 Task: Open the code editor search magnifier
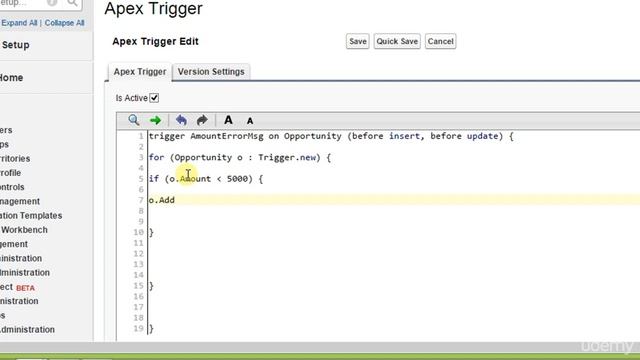pyautogui.click(x=133, y=120)
